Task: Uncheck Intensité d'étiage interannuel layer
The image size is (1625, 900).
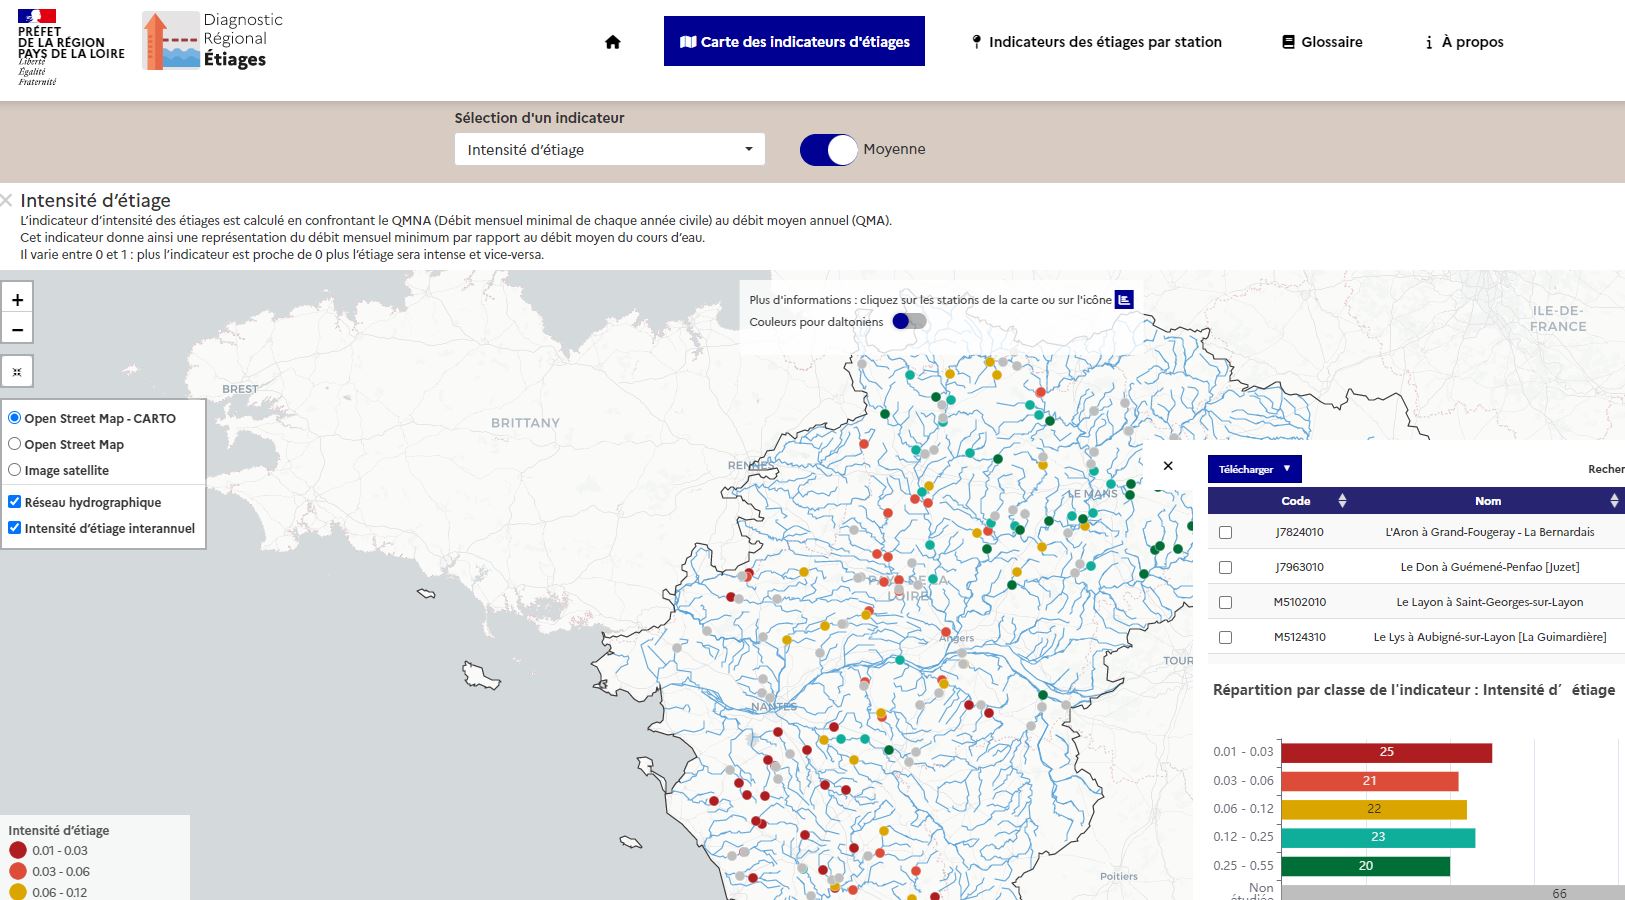Action: (14, 528)
